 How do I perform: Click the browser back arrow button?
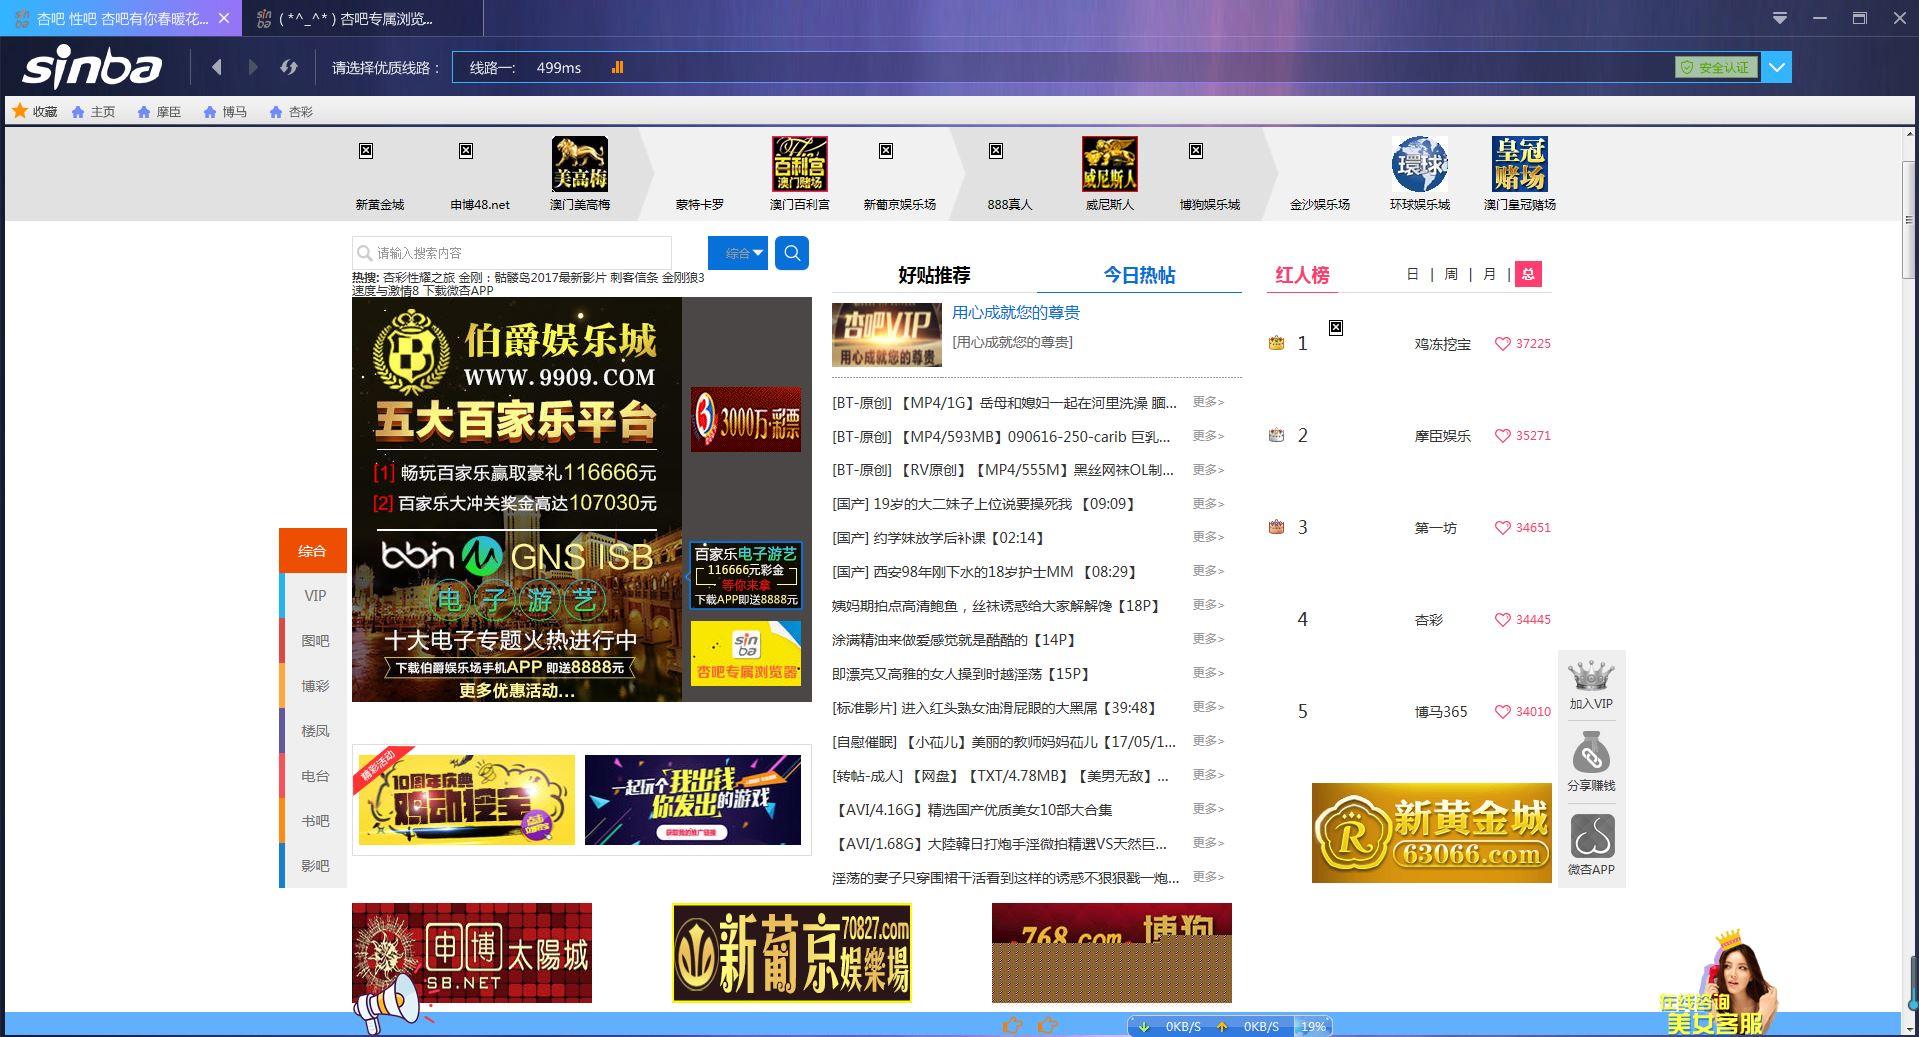pyautogui.click(x=217, y=67)
